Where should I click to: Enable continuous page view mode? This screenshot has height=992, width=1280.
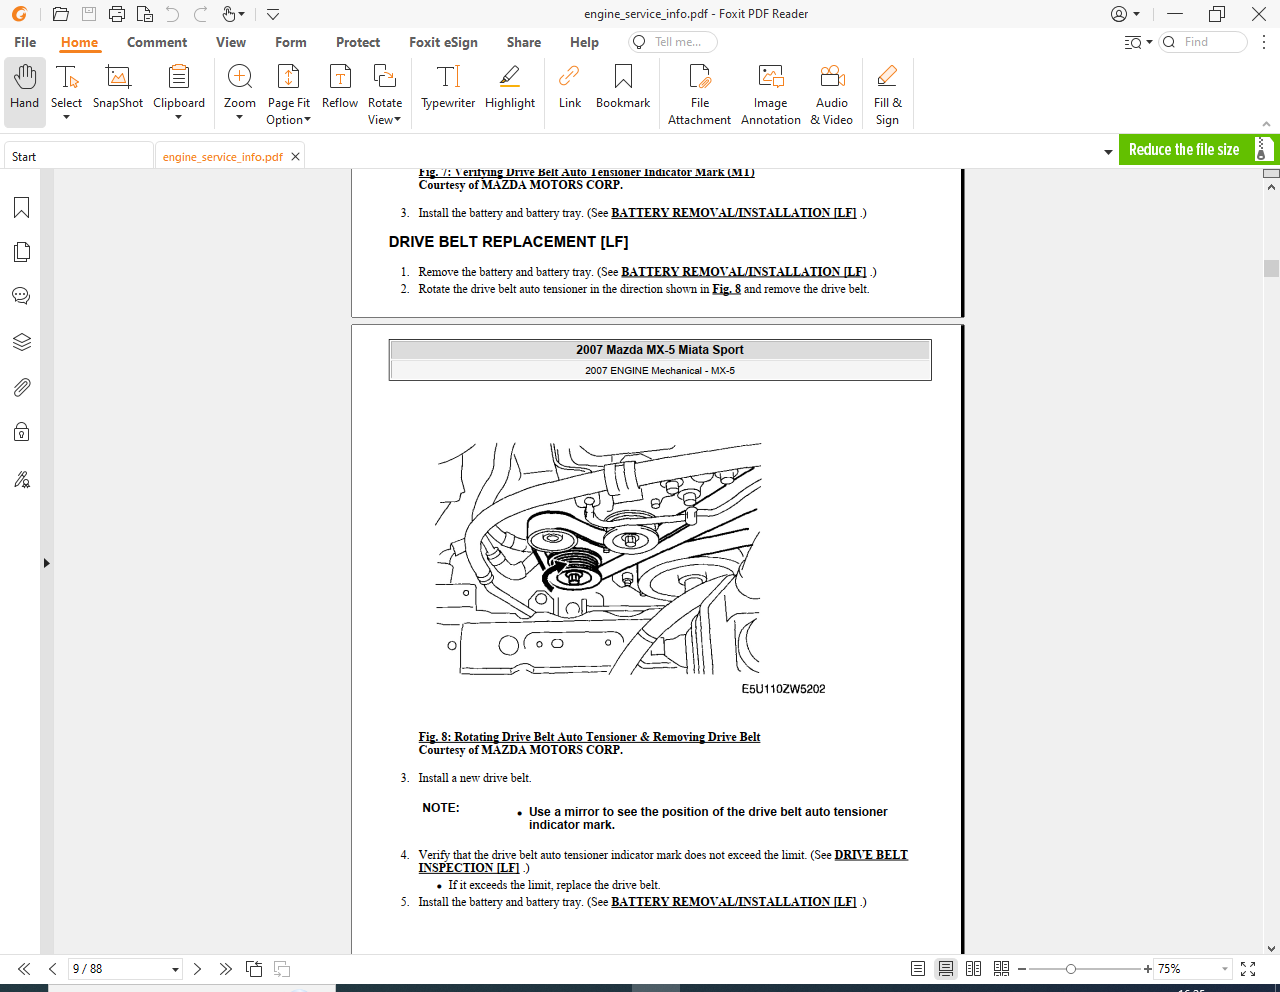tap(945, 969)
